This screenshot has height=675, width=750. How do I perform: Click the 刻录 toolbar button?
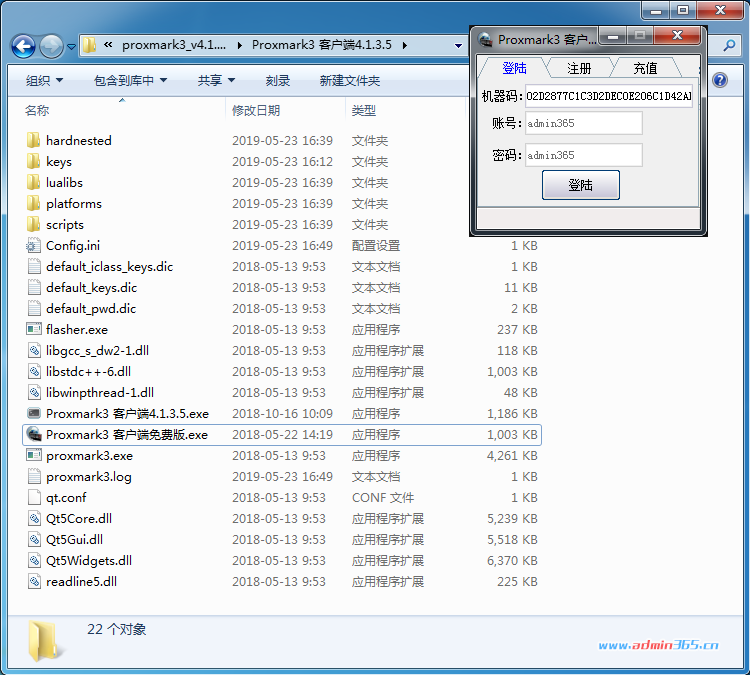pos(278,80)
